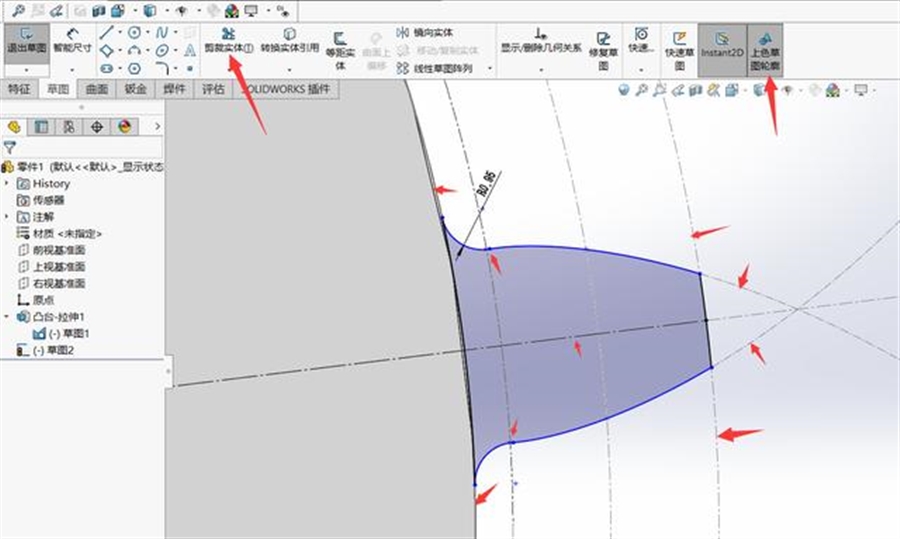
Task: Switch to the 草图 (Sketch) tab
Action: pyautogui.click(x=58, y=89)
